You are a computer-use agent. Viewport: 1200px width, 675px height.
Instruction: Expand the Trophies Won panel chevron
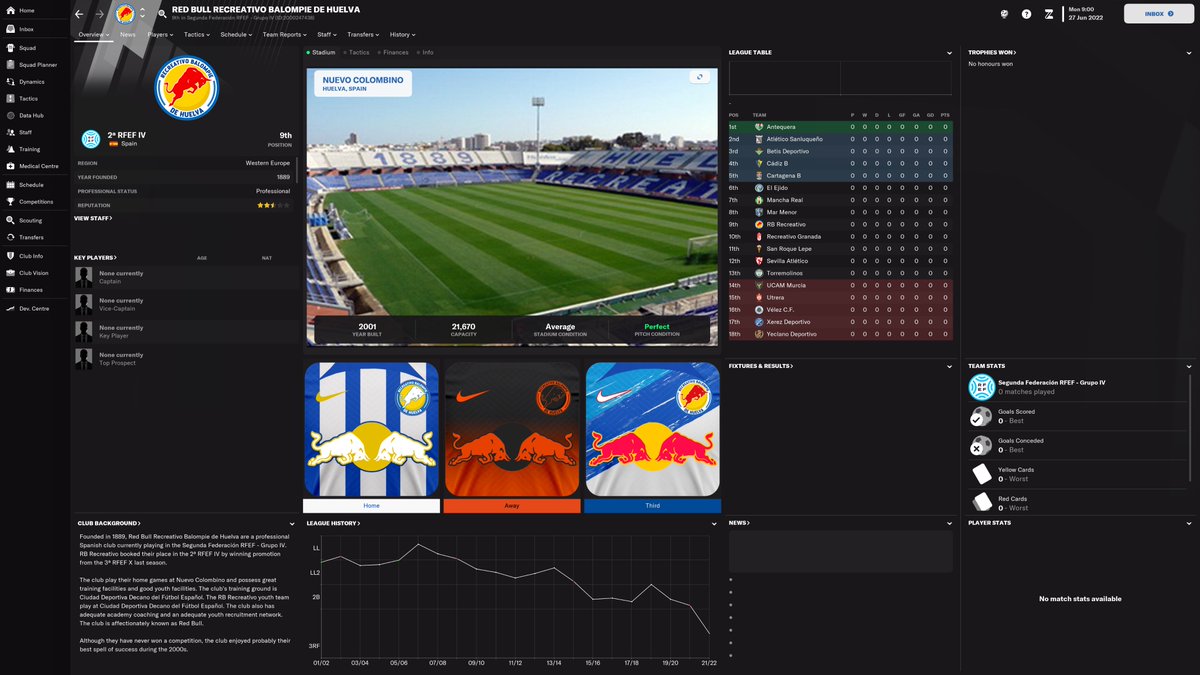(x=1188, y=53)
